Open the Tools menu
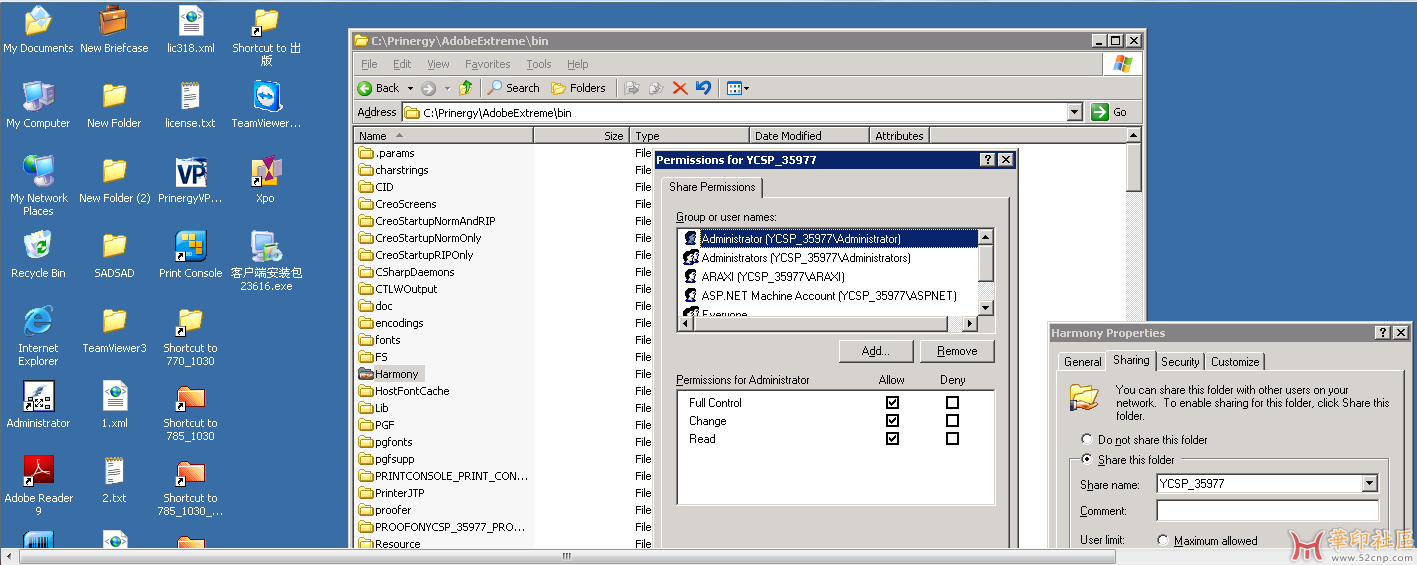Image resolution: width=1417 pixels, height=565 pixels. pyautogui.click(x=539, y=64)
